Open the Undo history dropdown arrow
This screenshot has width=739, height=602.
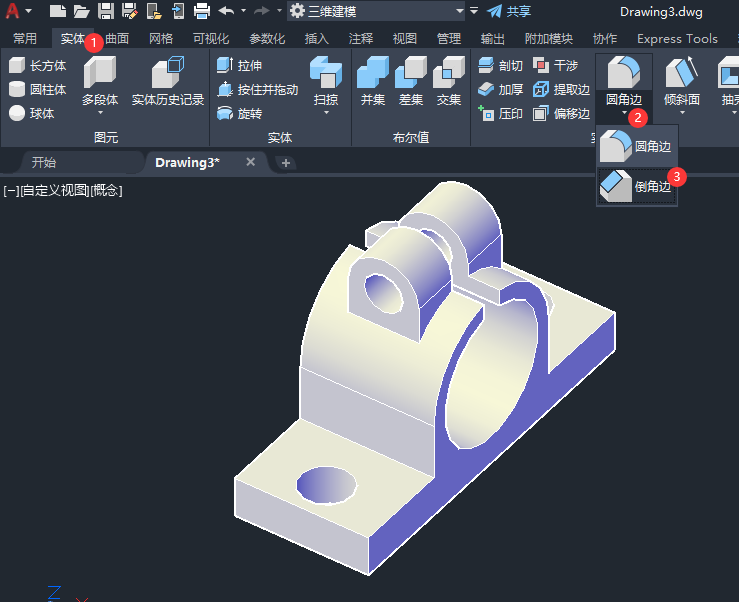pyautogui.click(x=243, y=10)
